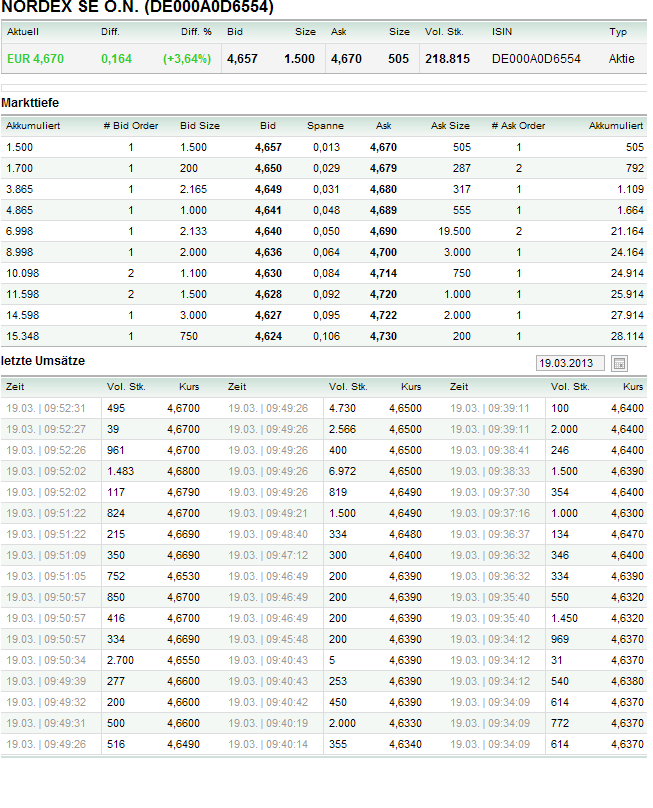653x808 pixels.
Task: Click the Markttiefe section heading
Action: coord(29,104)
